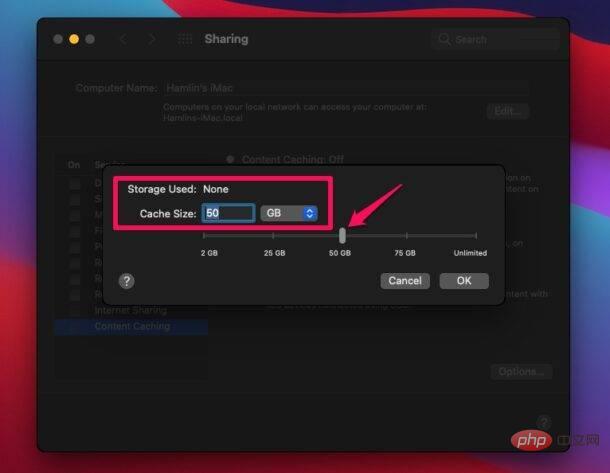This screenshot has height=473, width=610.
Task: Click the cache size slider handle at 50 GB
Action: 343,235
